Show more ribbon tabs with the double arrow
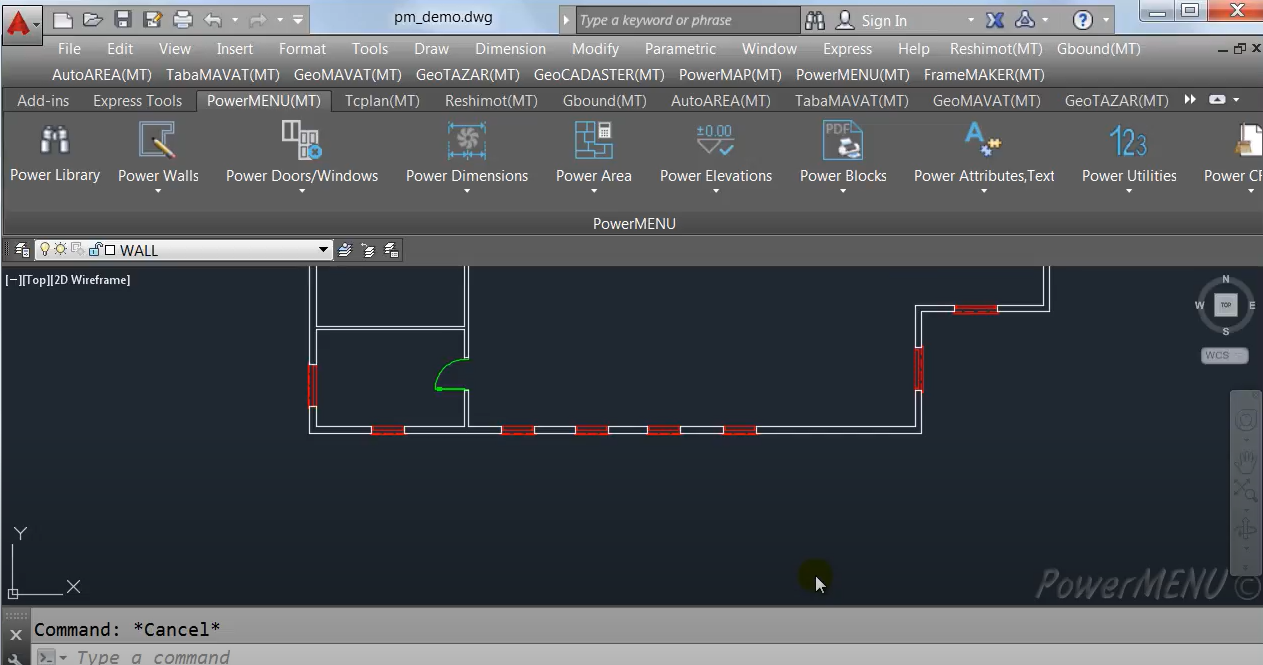 pos(1190,100)
